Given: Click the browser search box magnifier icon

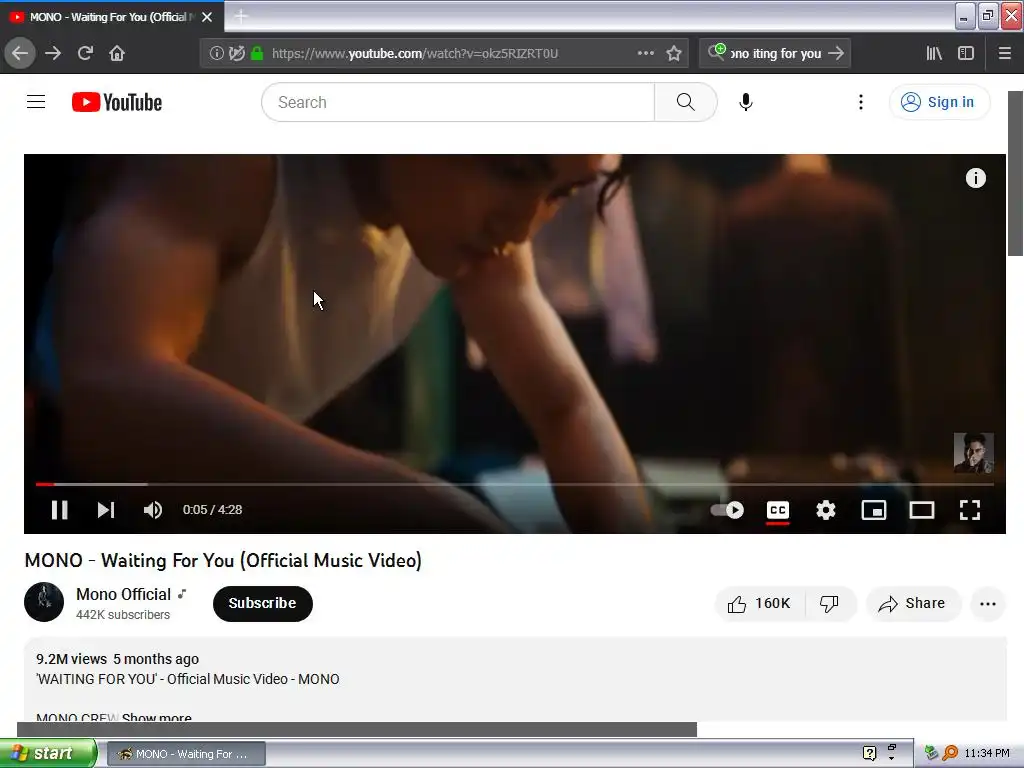Looking at the screenshot, I should pyautogui.click(x=716, y=52).
